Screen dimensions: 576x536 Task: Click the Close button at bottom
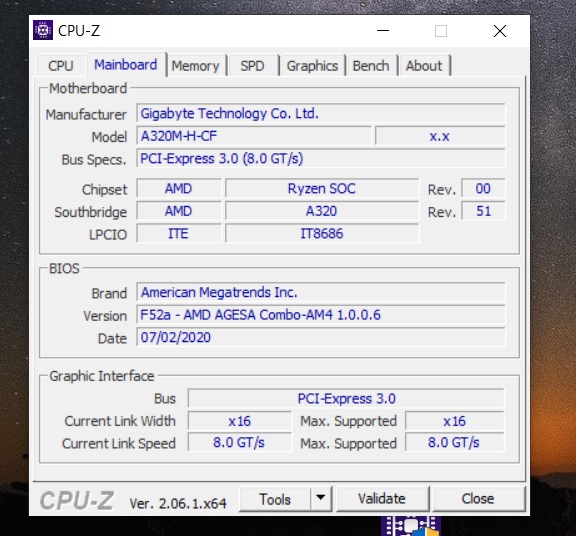tap(478, 499)
